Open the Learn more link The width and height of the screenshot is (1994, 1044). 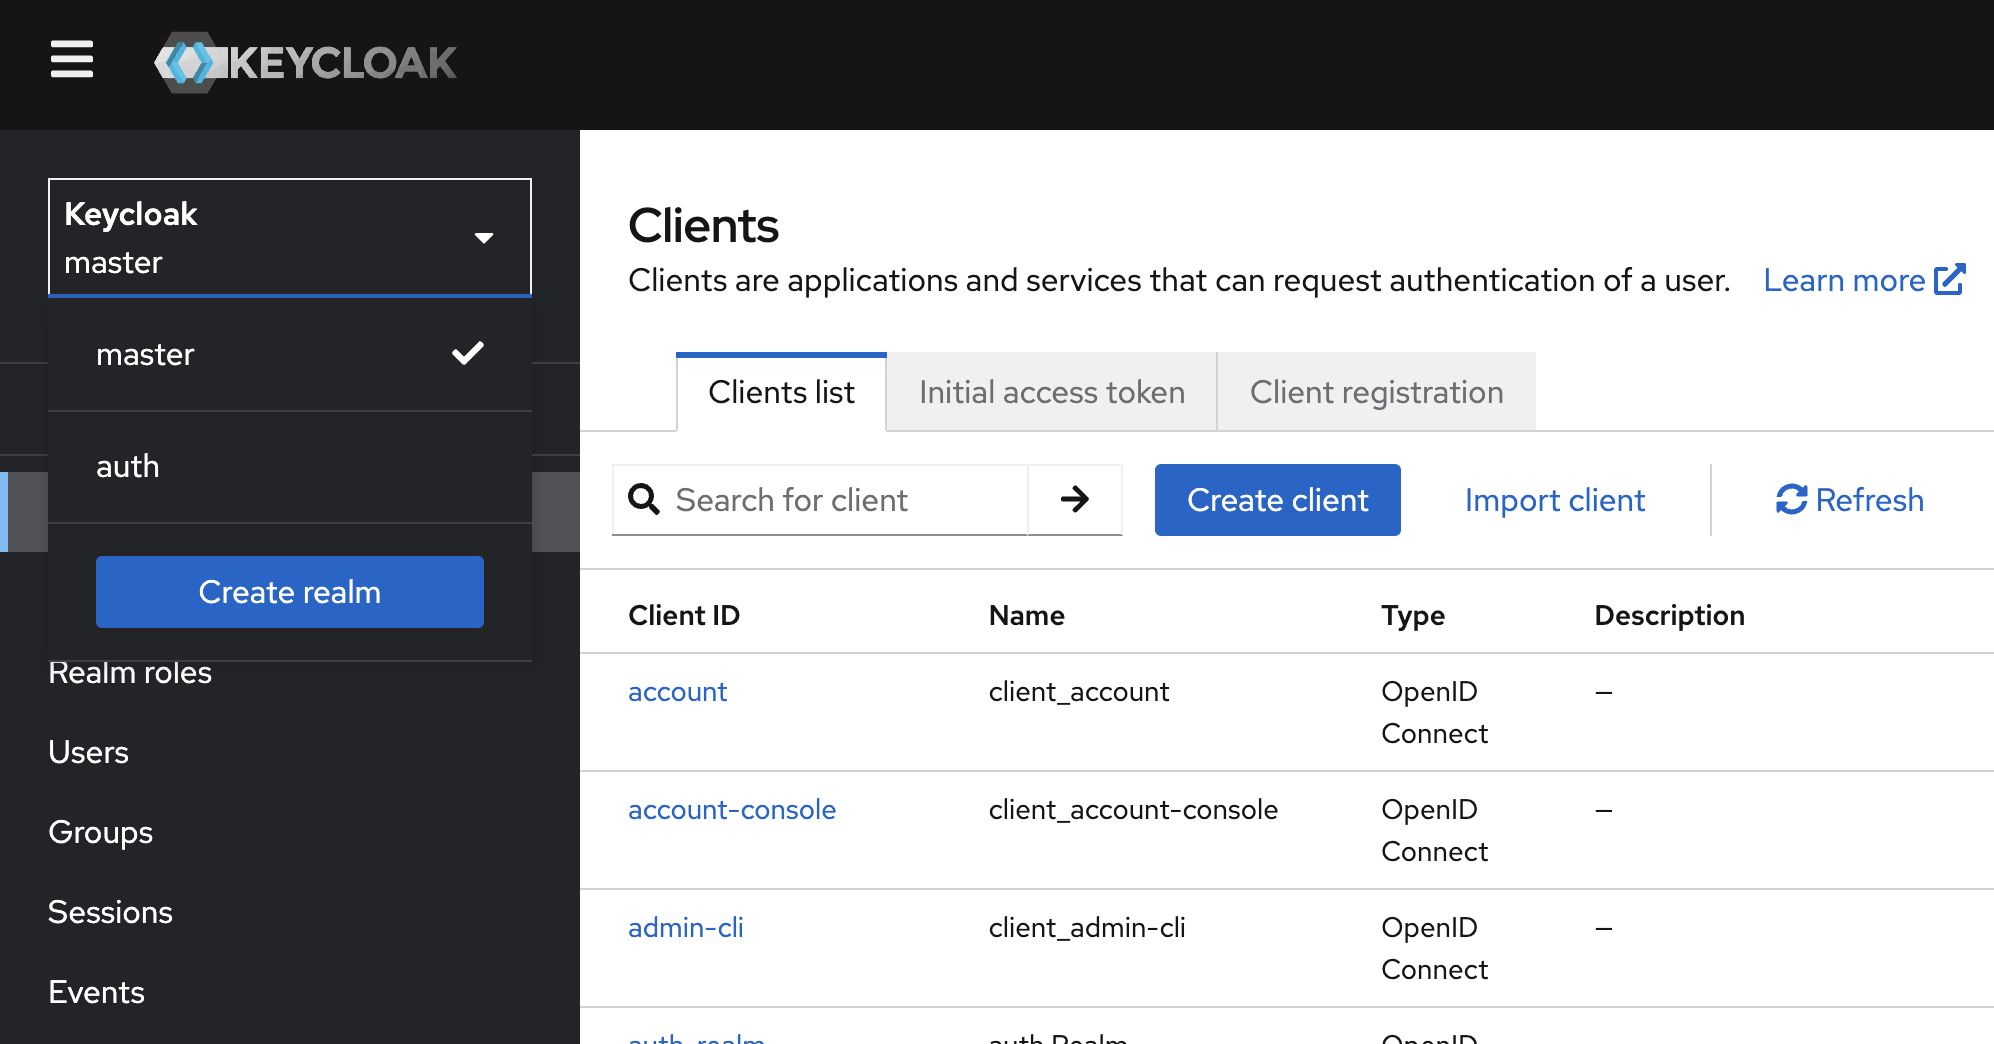[x=1864, y=280]
